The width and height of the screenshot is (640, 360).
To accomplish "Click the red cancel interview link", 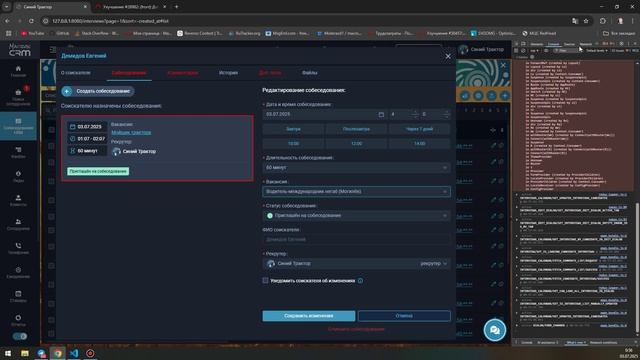I will click(x=356, y=329).
